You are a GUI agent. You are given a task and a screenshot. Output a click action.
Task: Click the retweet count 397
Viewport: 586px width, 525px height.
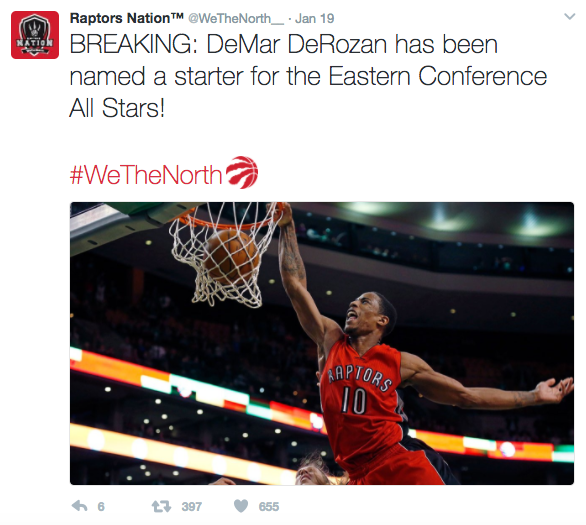tap(192, 507)
